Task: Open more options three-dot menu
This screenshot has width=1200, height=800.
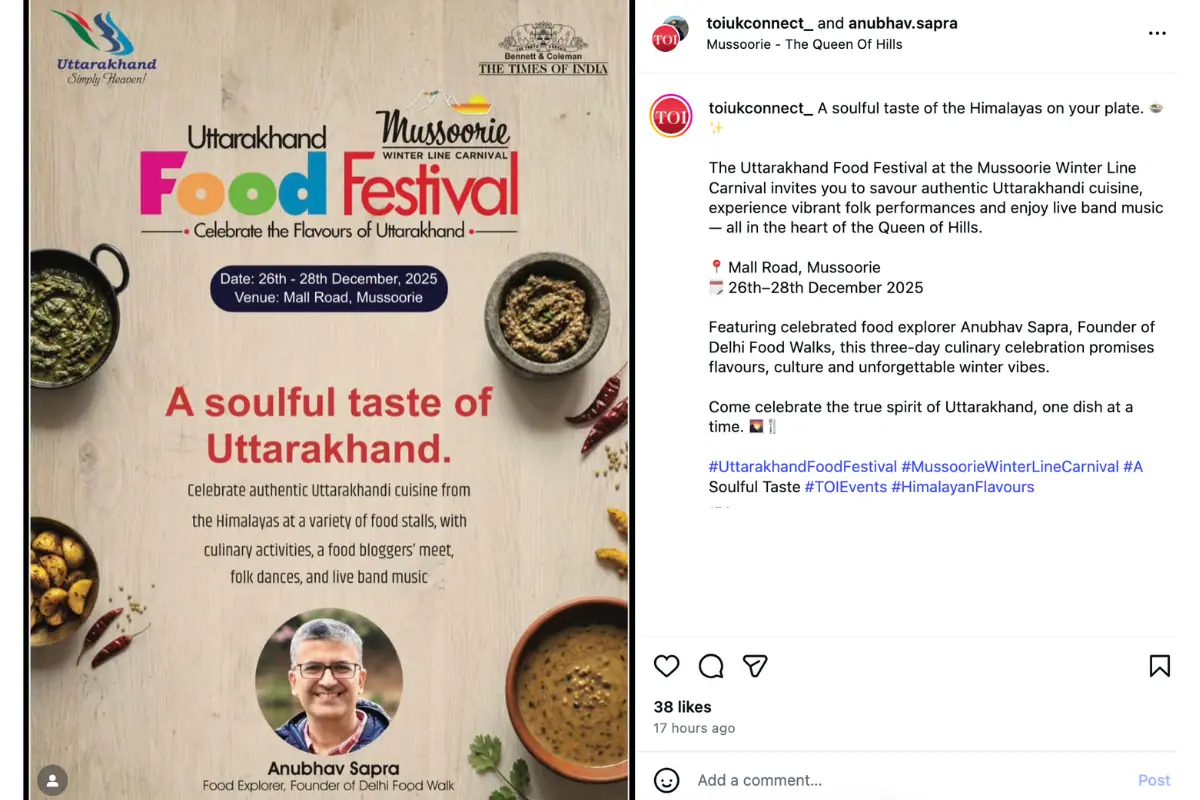Action: point(1157,33)
